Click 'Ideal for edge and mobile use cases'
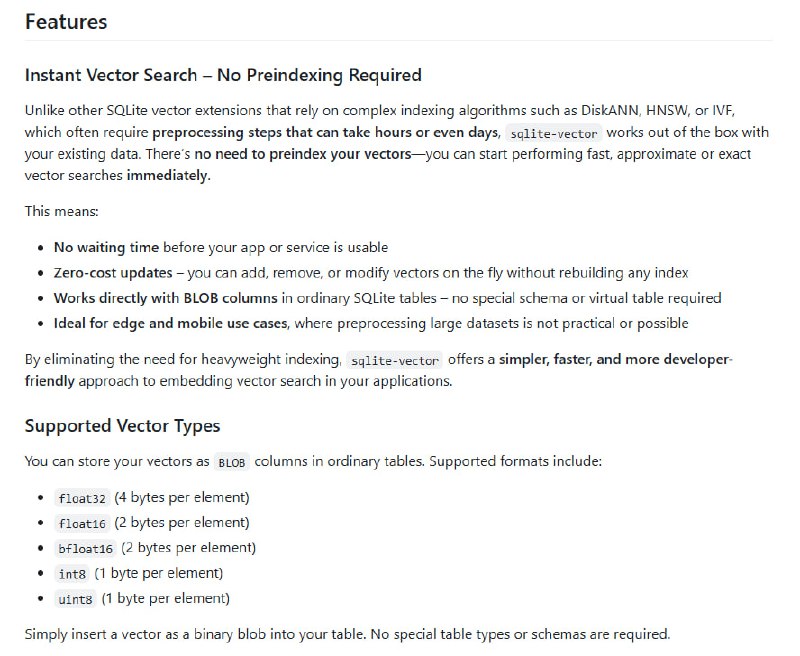800x656 pixels. pyautogui.click(x=171, y=324)
